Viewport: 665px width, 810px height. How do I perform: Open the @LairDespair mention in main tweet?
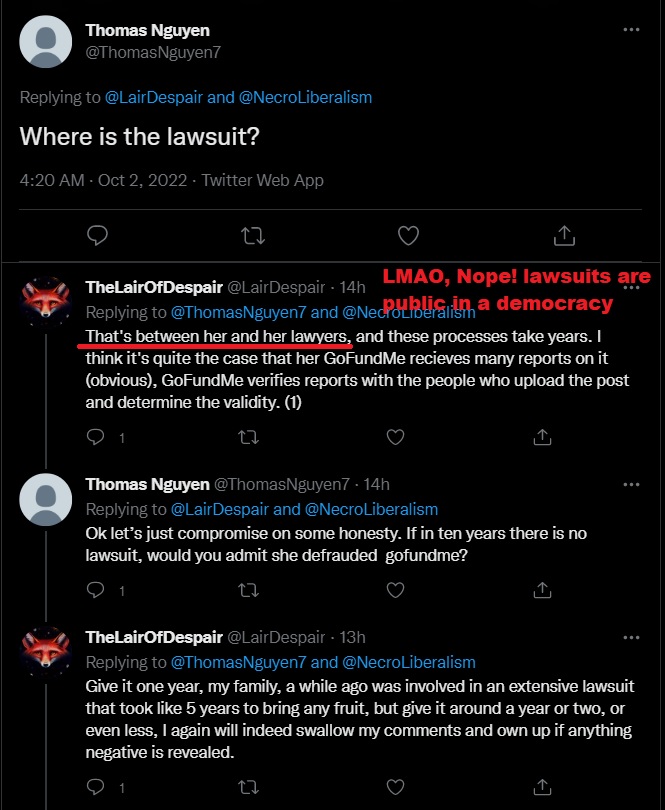152,97
